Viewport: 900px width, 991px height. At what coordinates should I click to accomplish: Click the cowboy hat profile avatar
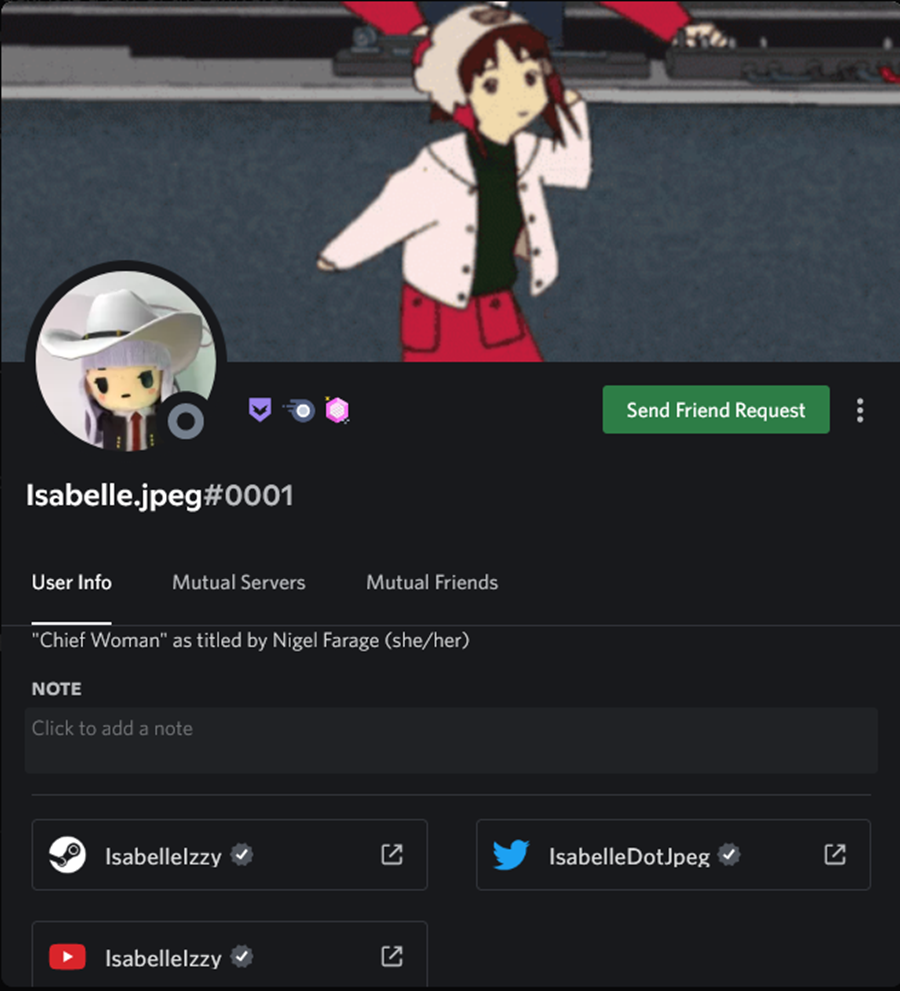tap(126, 361)
